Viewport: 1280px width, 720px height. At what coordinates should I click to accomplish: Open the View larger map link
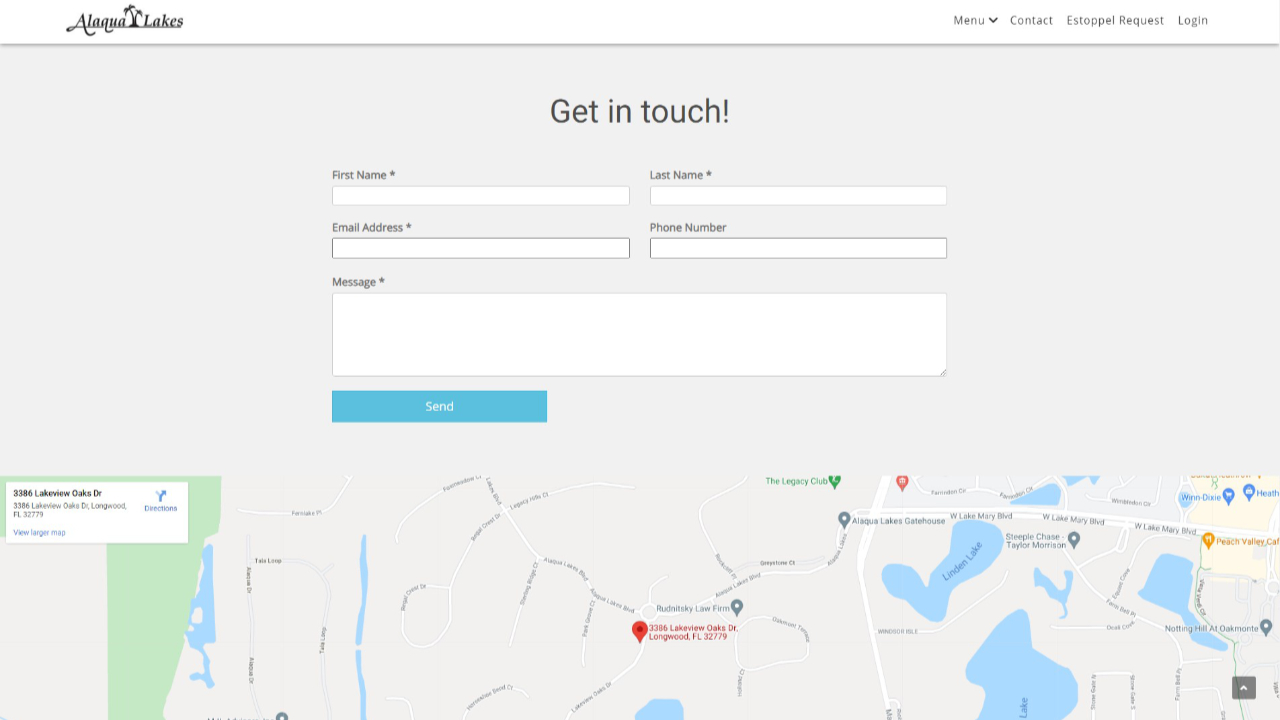pyautogui.click(x=39, y=532)
